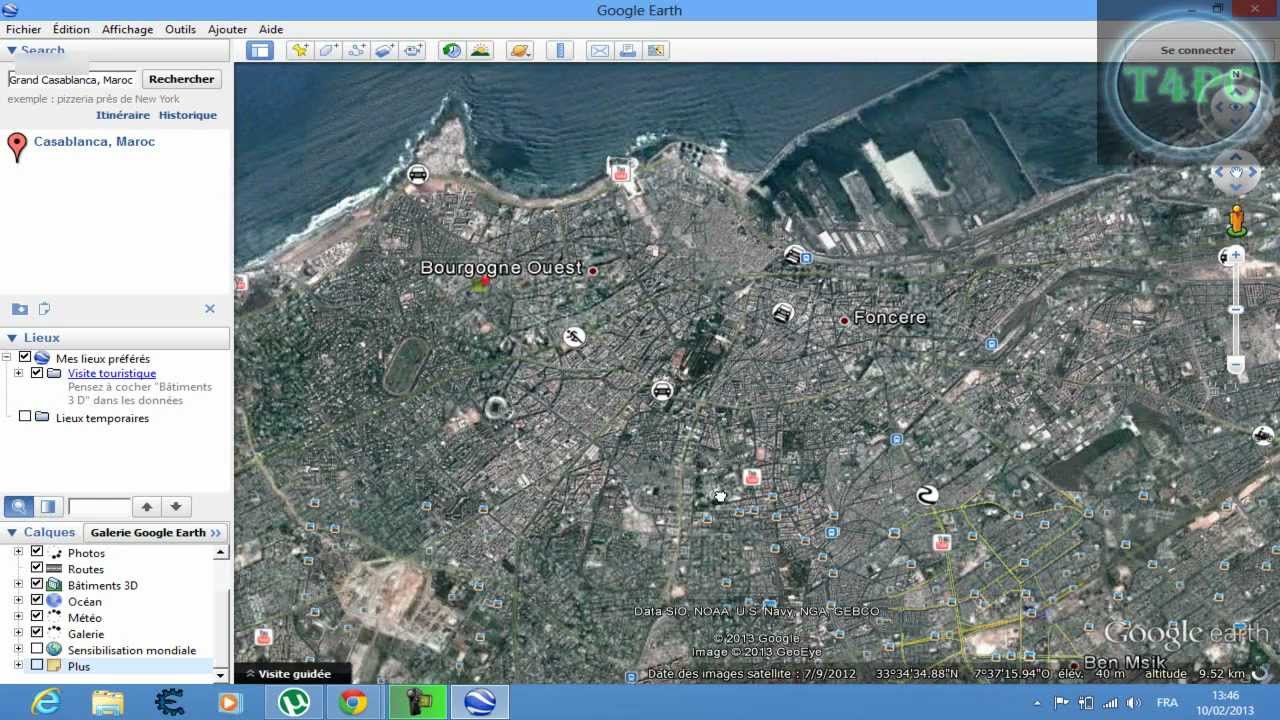The image size is (1280, 720).
Task: Open the planet switcher icon
Action: 520,50
